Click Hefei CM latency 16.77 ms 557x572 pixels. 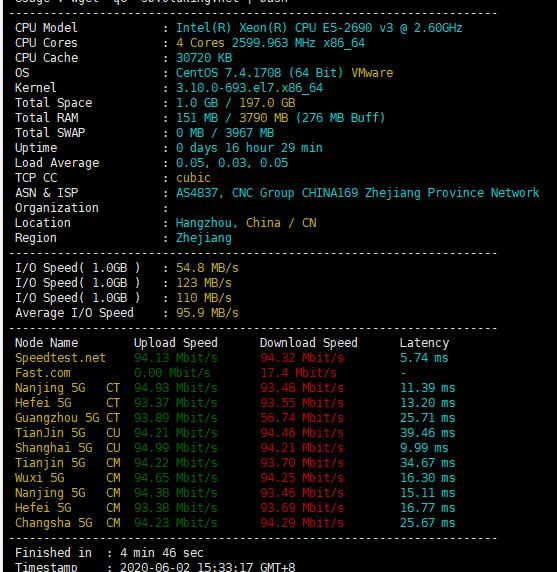tap(428, 507)
